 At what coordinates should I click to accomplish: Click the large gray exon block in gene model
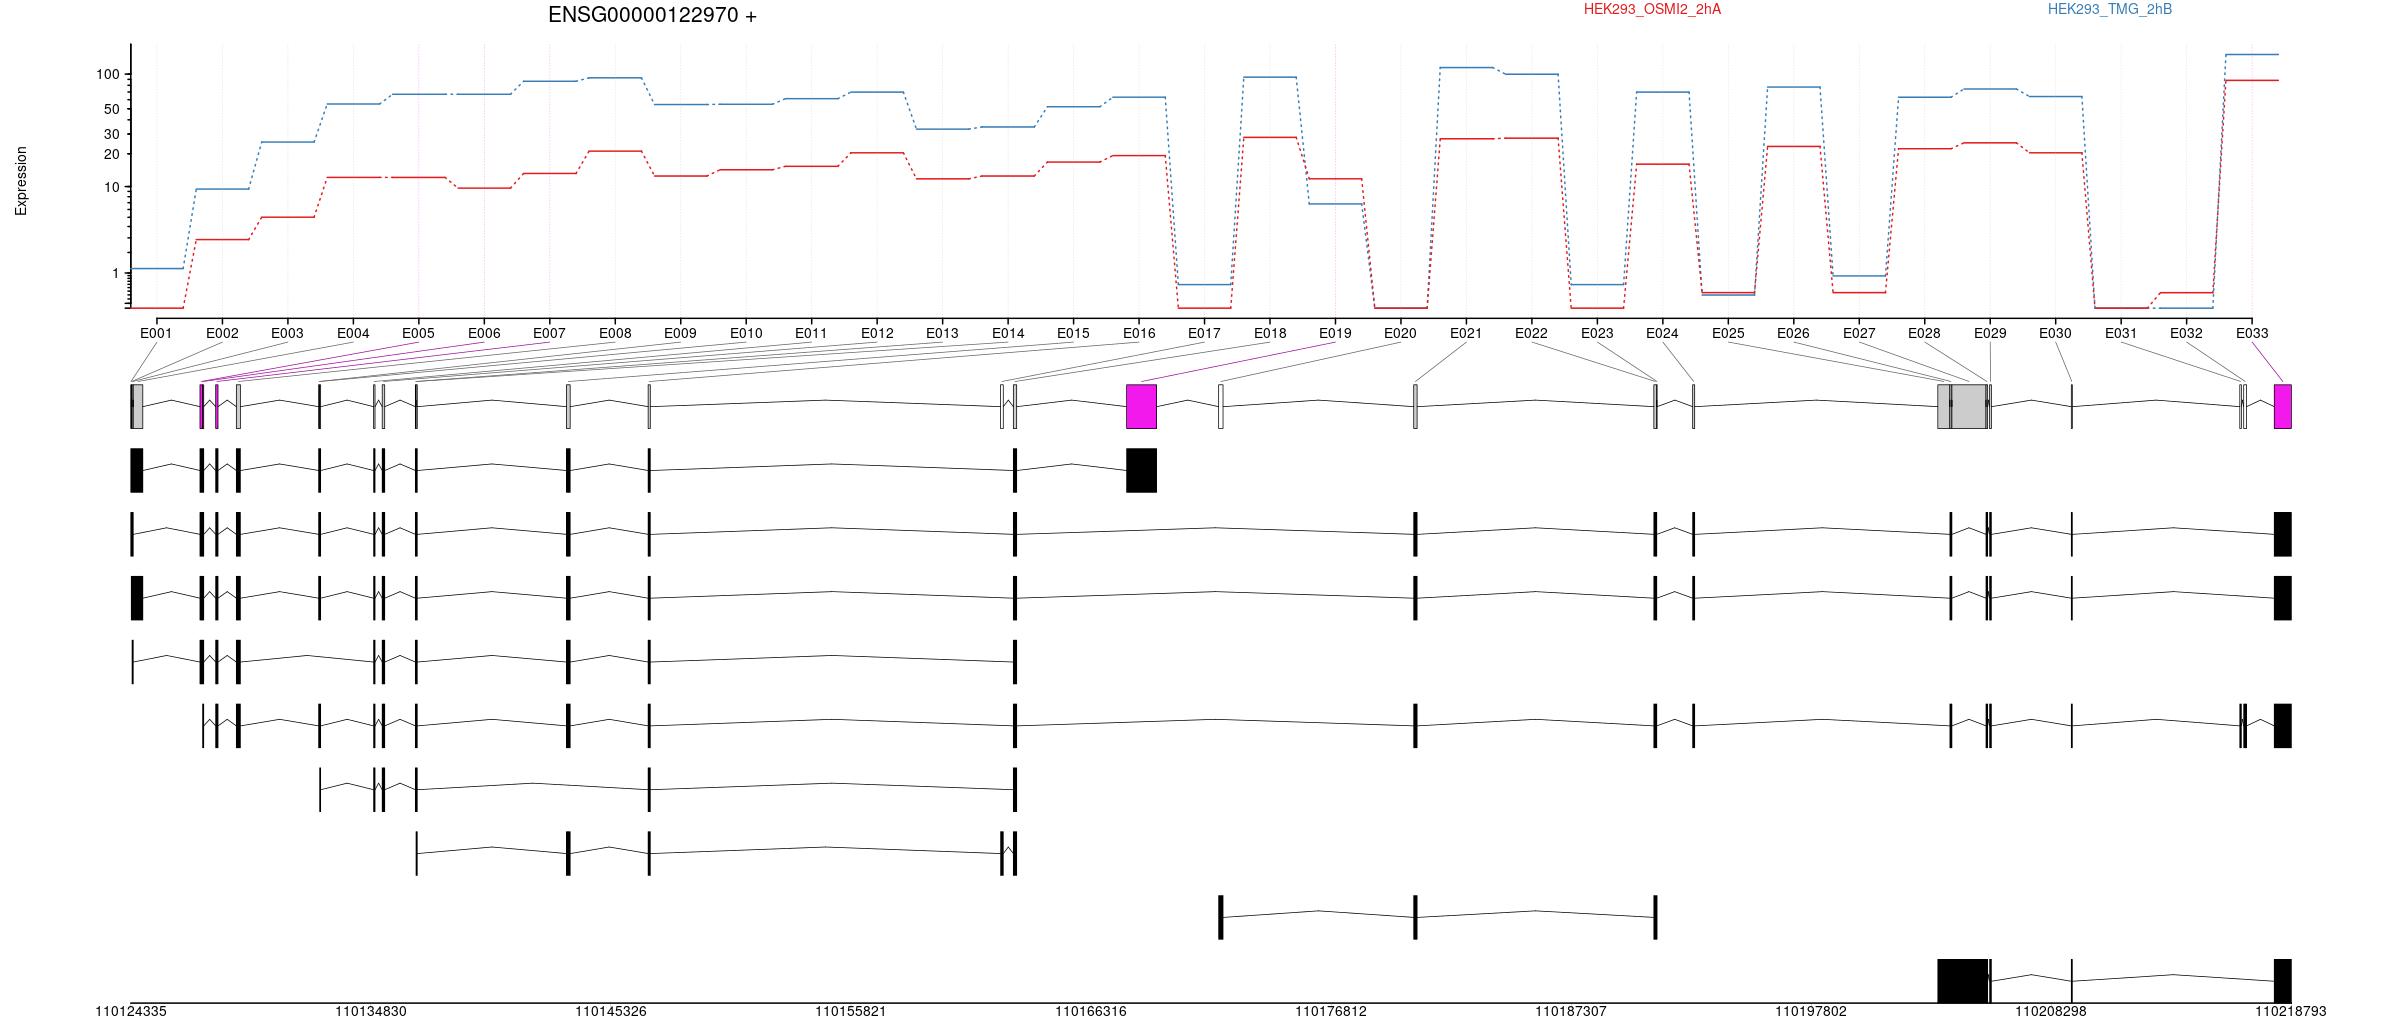1962,407
